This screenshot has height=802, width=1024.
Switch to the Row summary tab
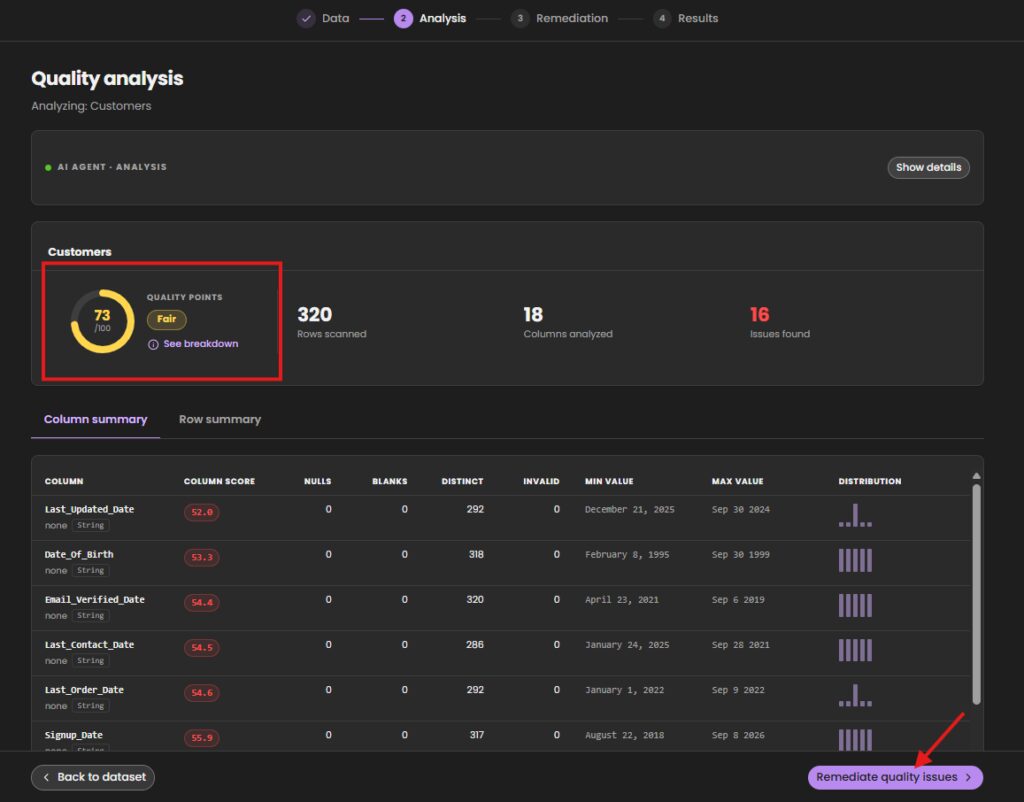219,419
